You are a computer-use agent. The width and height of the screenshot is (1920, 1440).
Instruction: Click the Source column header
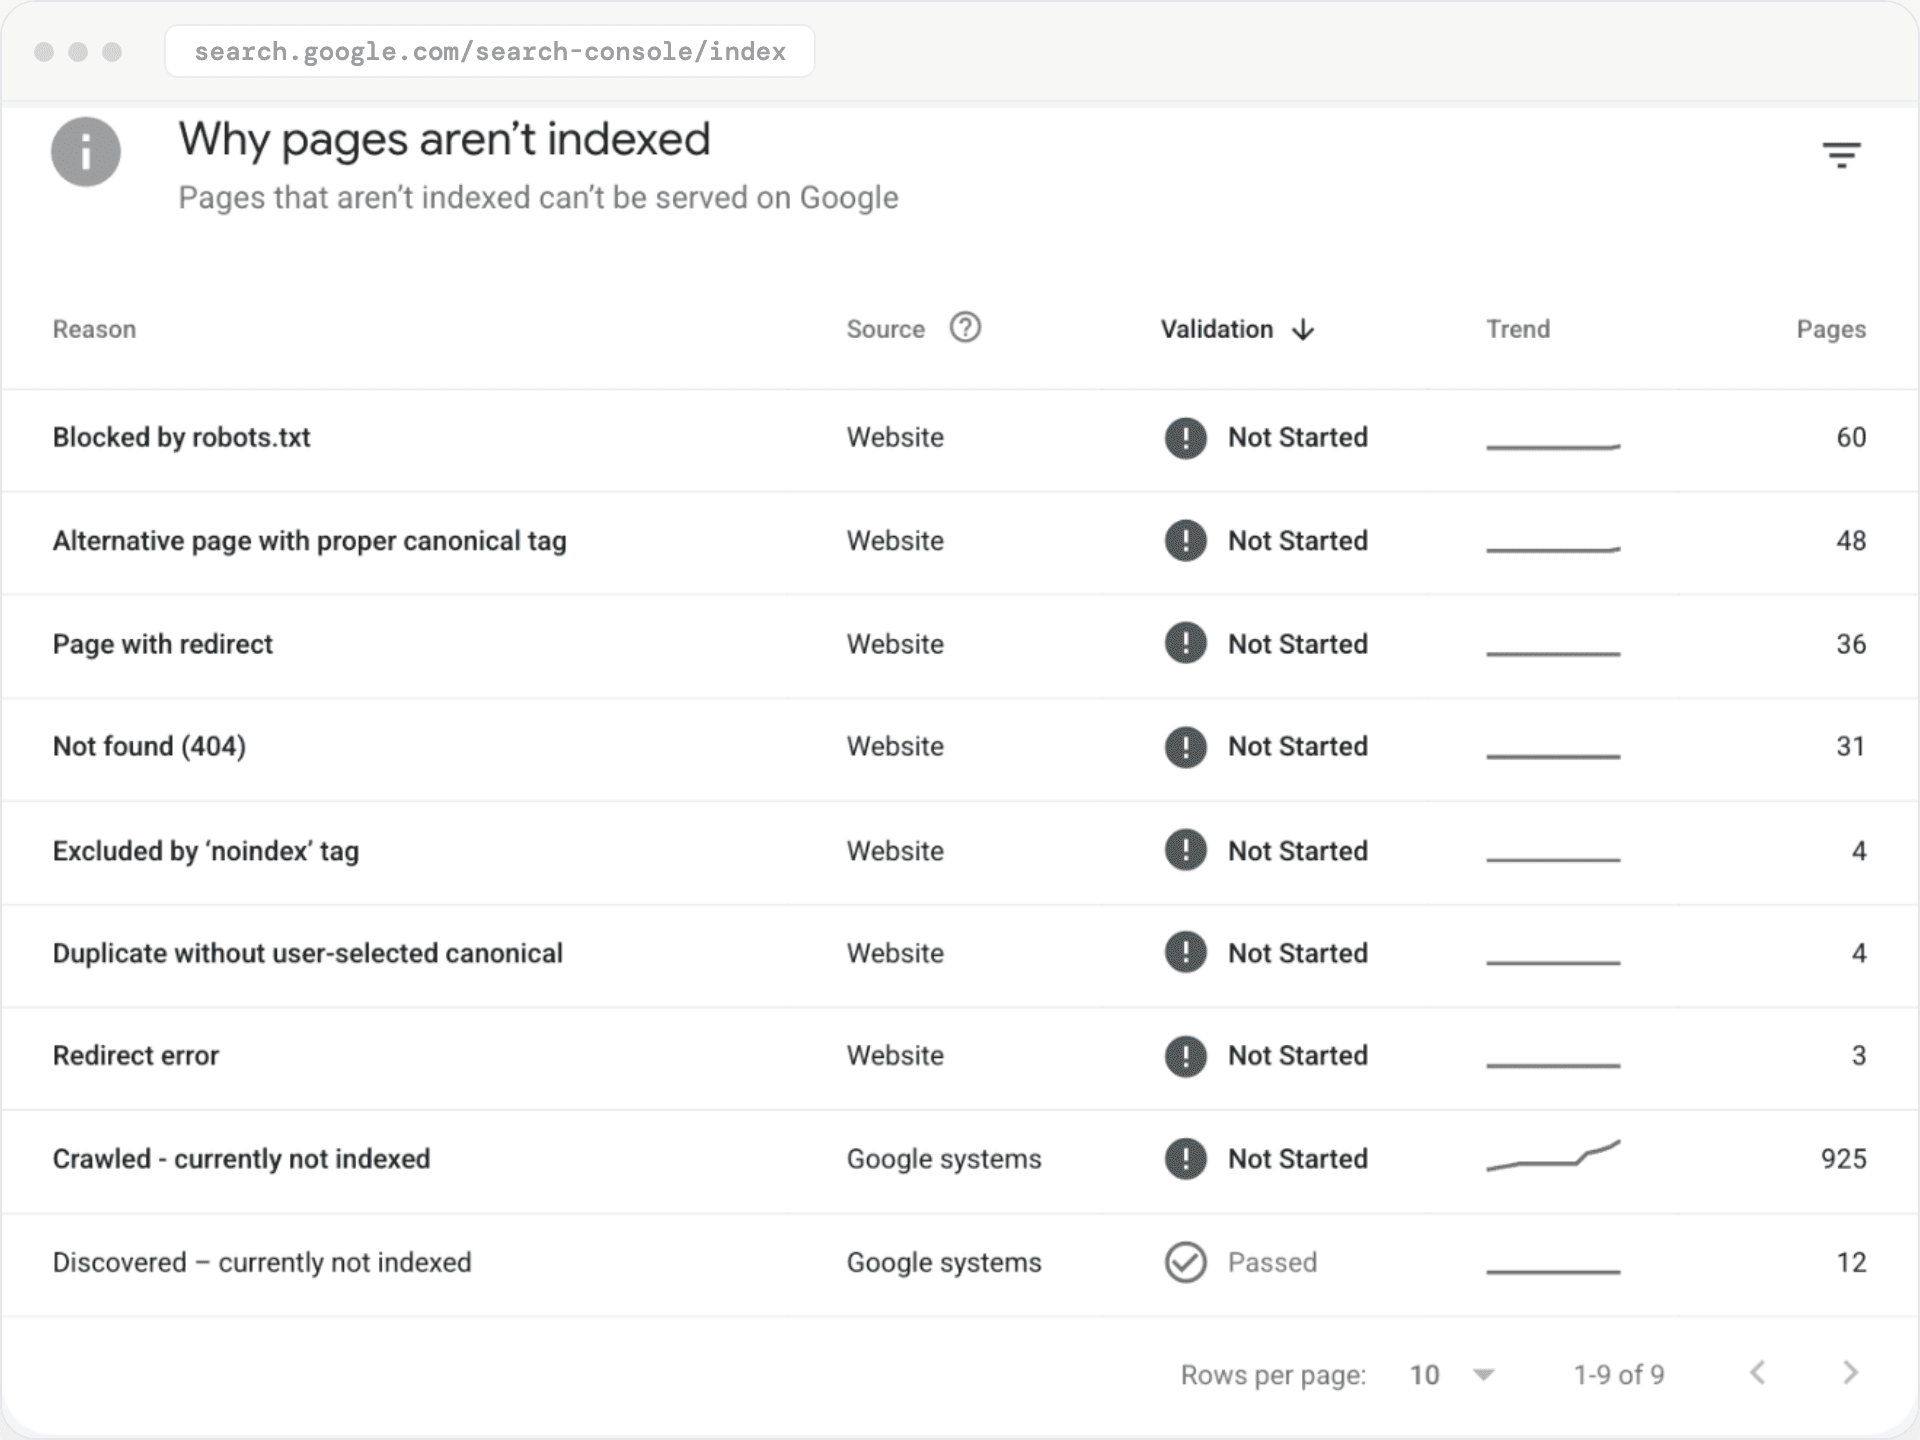tap(885, 329)
